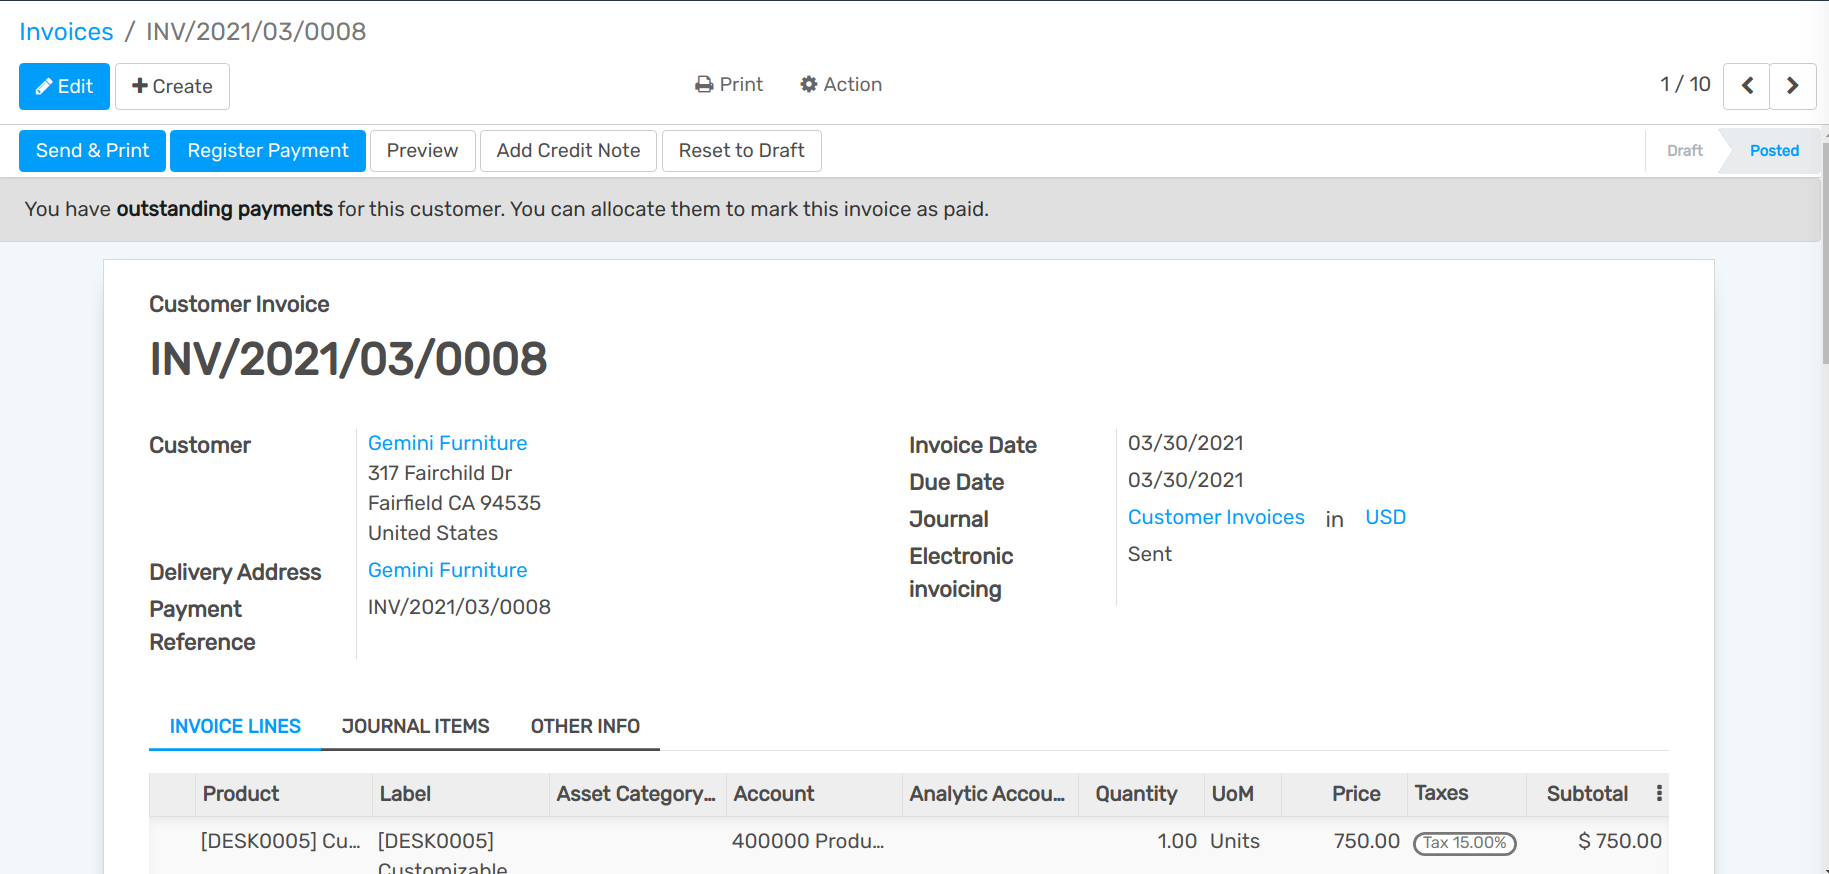Open column options kebab menu

click(x=1659, y=793)
